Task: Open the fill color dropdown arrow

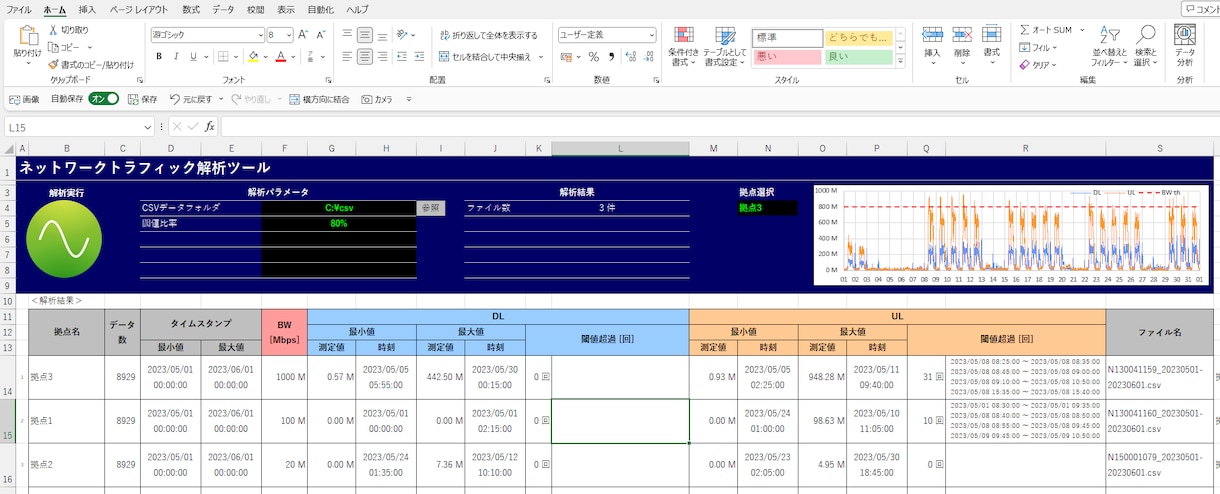Action: (x=265, y=57)
